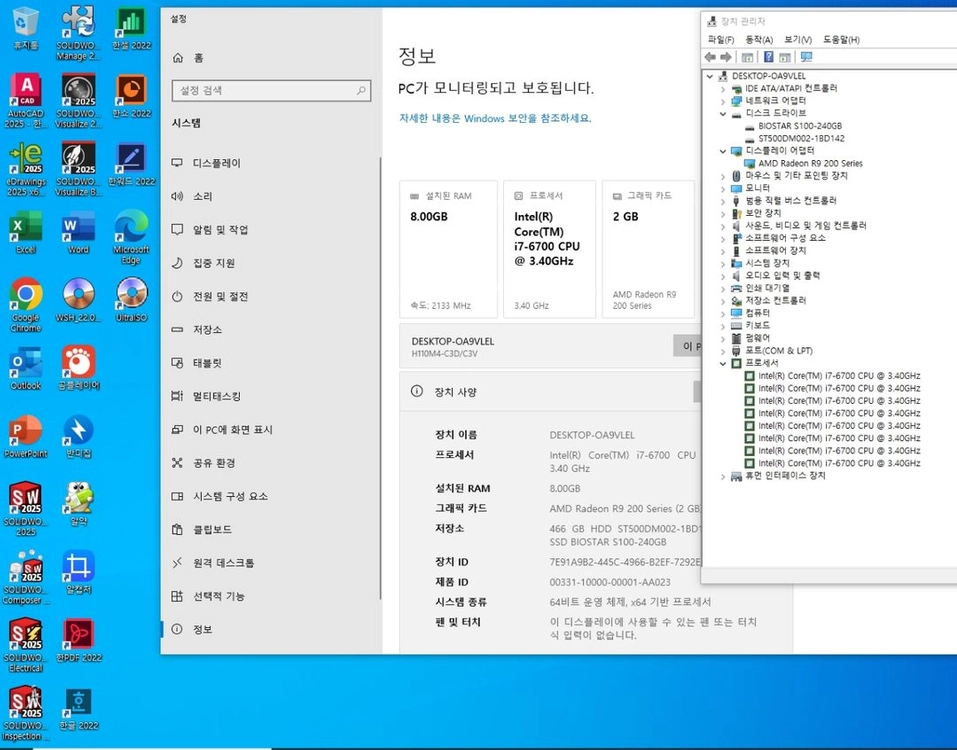
Task: Click the 설정 검색 search field
Action: [272, 90]
